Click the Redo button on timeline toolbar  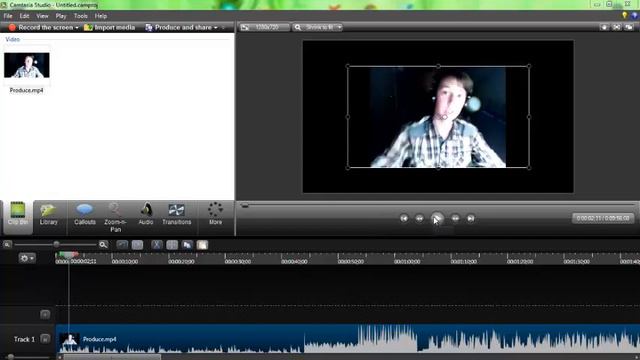coord(138,244)
